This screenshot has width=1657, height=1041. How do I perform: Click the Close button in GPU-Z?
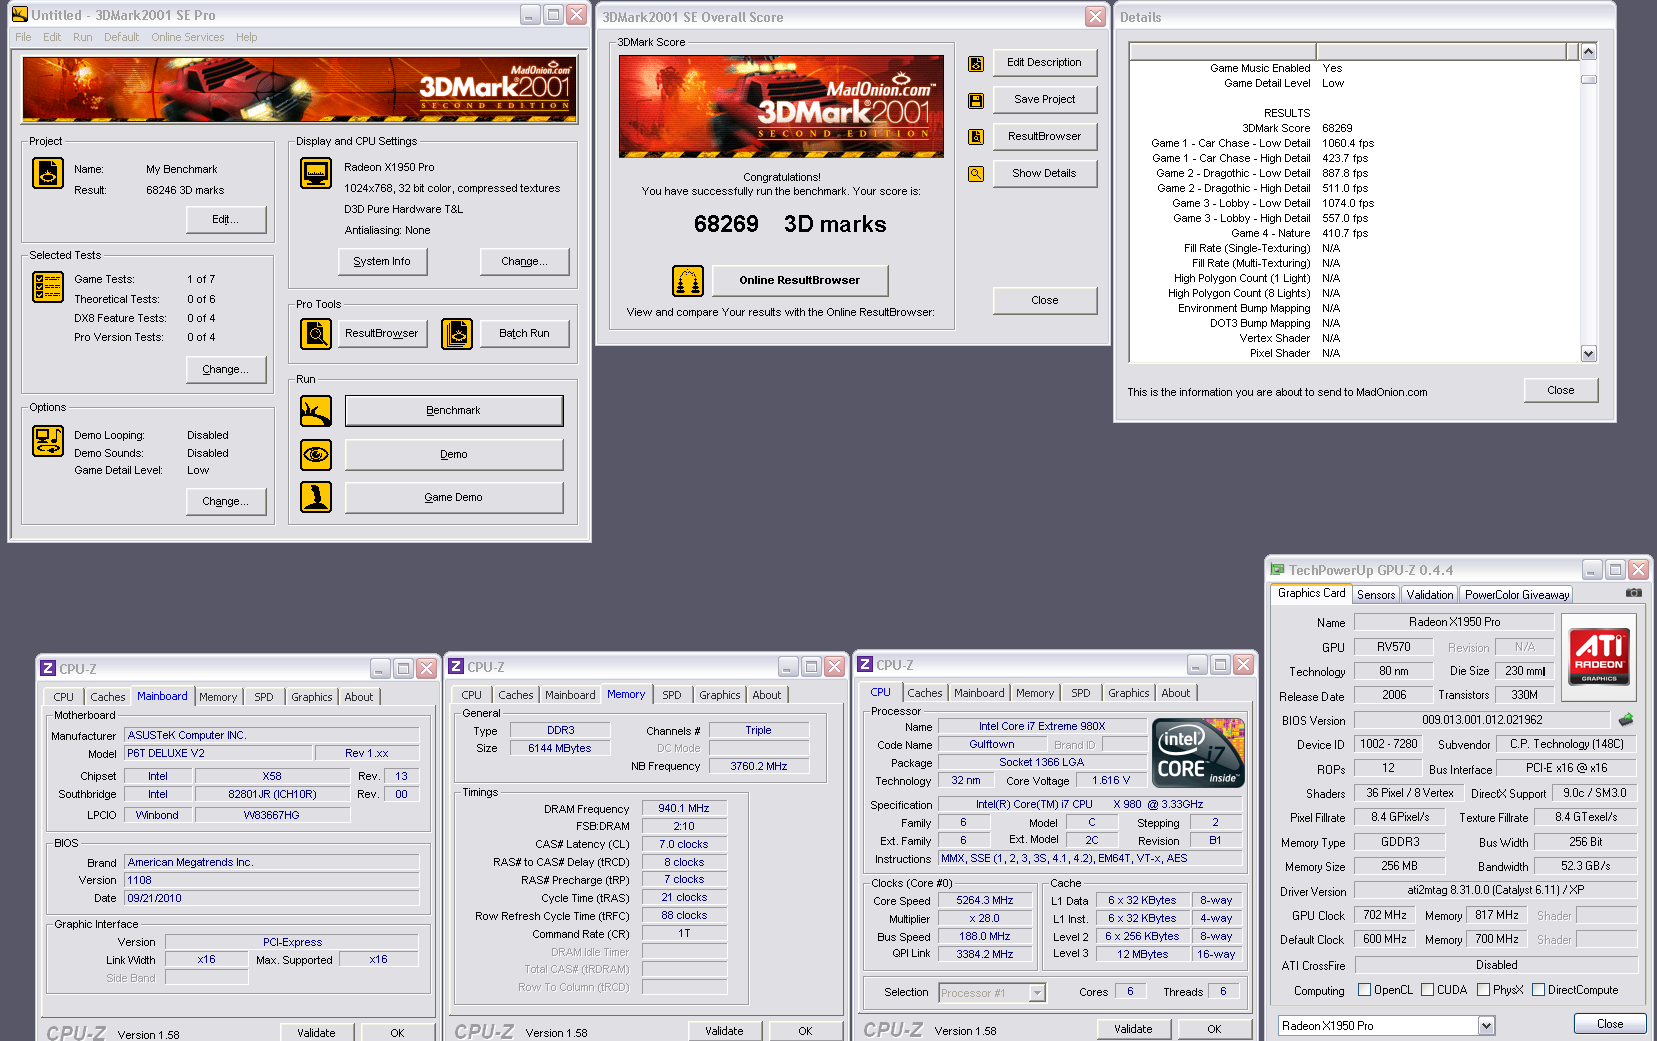(x=1610, y=1024)
